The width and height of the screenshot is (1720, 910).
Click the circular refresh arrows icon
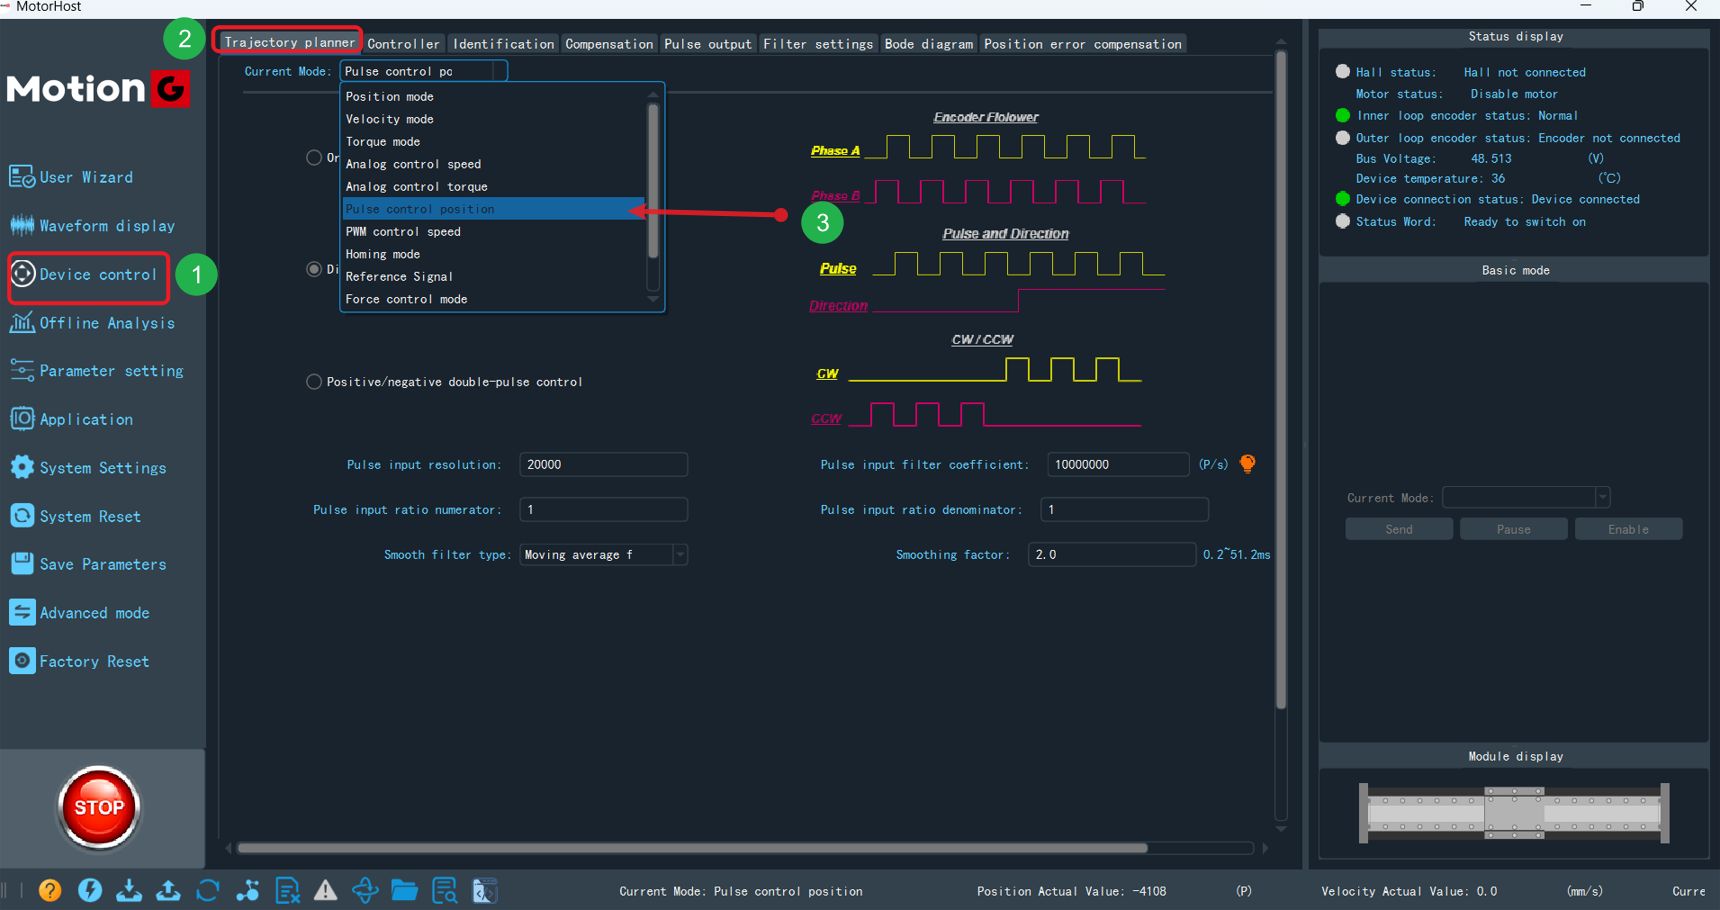click(x=208, y=890)
